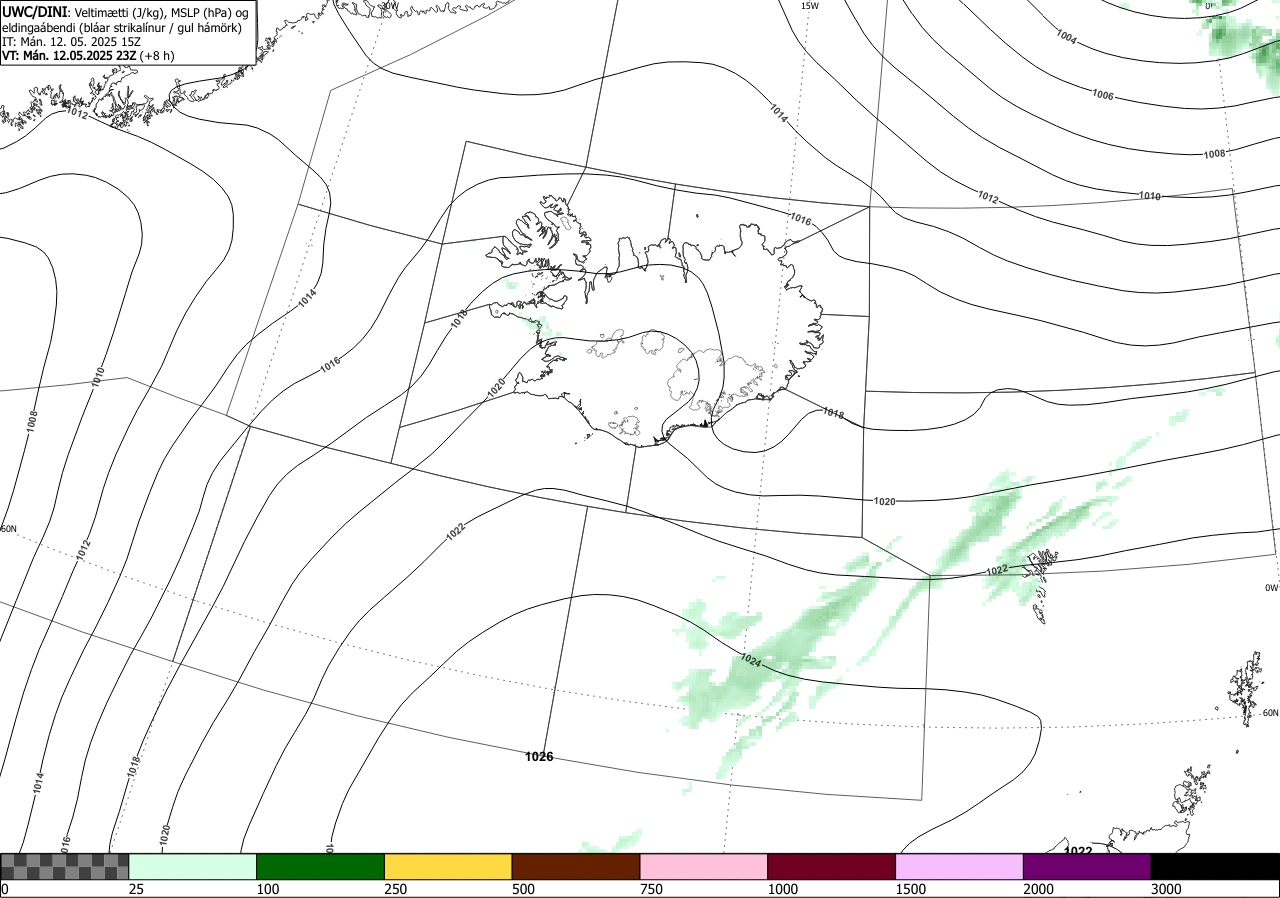The image size is (1280, 898).
Task: Choose the black legend swatch above 3000
Action: point(1215,866)
